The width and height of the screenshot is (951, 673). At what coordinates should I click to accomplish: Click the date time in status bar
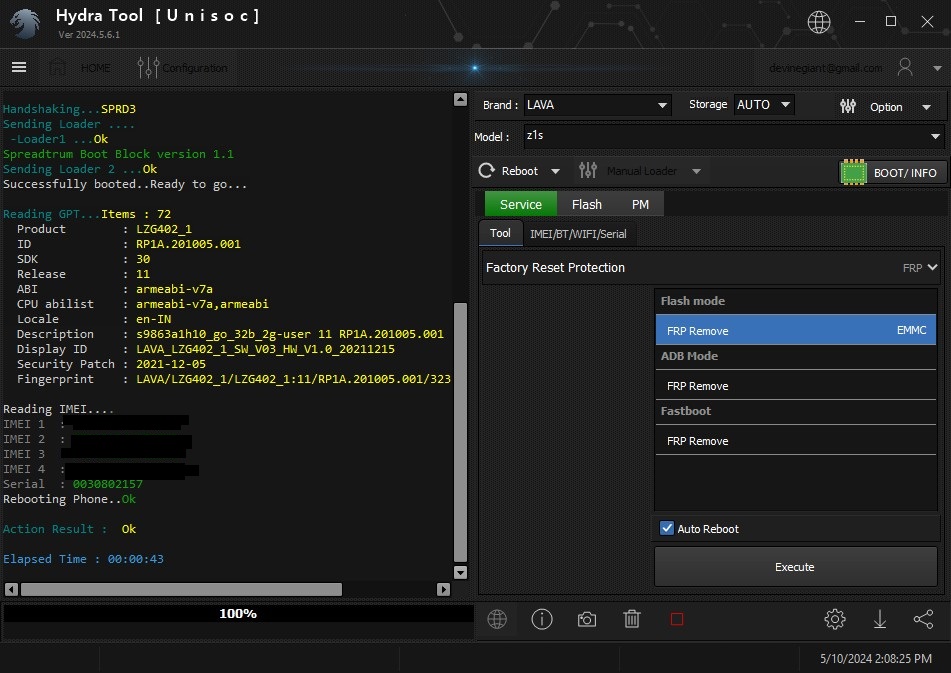[876, 658]
